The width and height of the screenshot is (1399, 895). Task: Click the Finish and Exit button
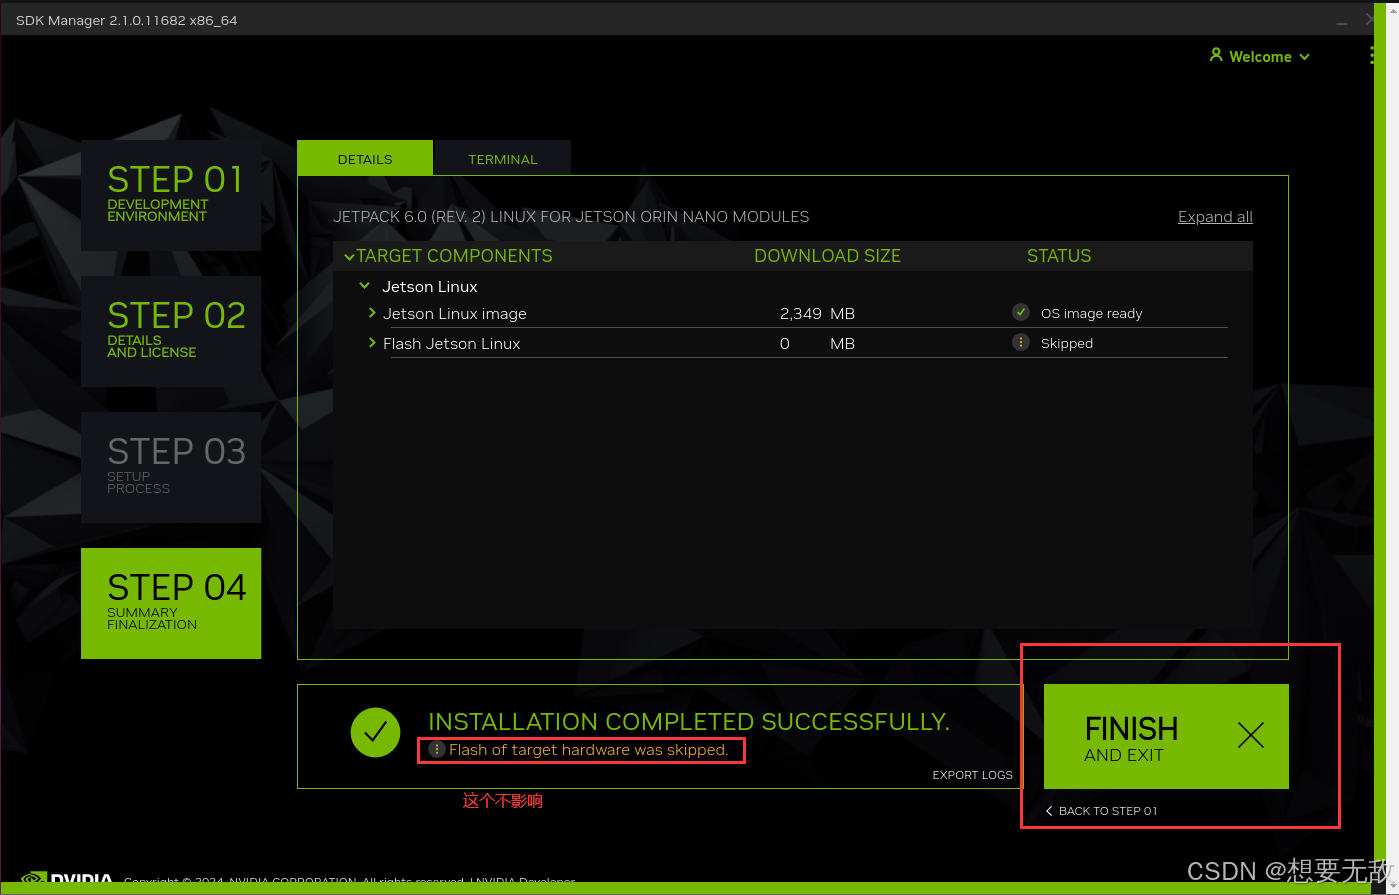pos(1166,737)
